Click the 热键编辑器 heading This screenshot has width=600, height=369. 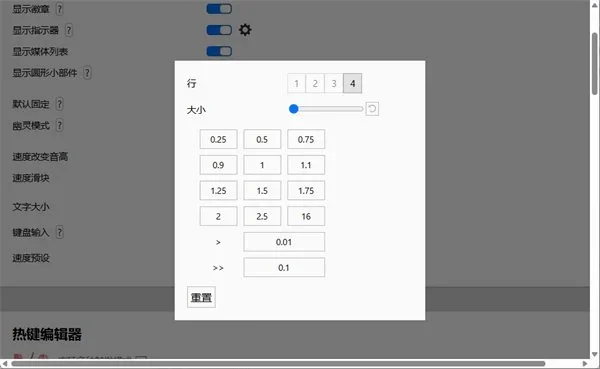47,334
